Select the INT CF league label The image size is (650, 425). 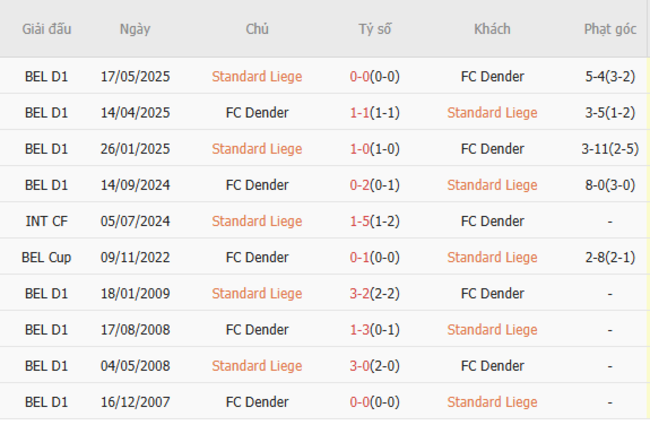click(46, 221)
